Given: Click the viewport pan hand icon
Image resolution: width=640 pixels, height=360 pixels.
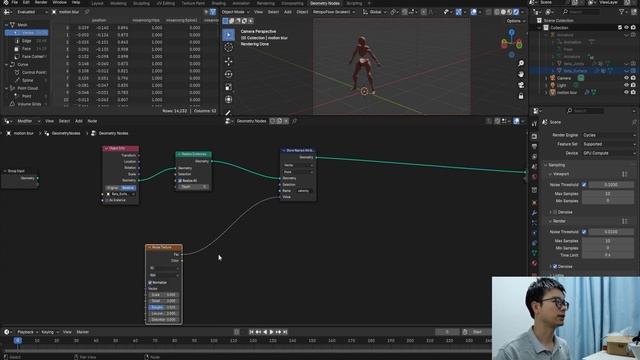Looking at the screenshot, I should tap(521, 74).
